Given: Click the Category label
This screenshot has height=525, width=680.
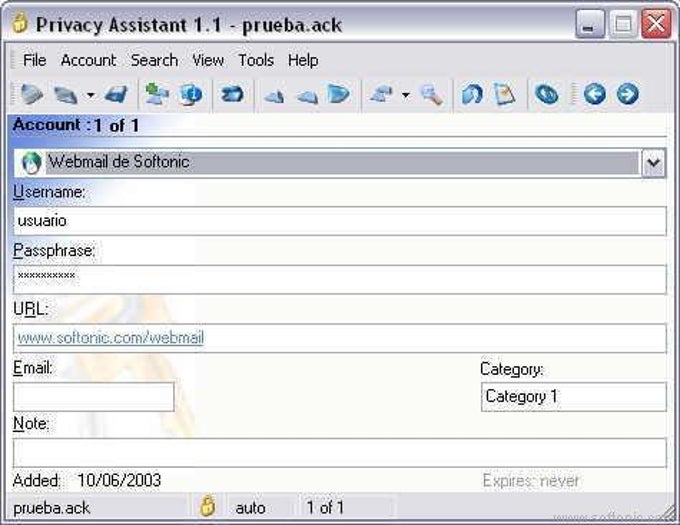Looking at the screenshot, I should (512, 369).
